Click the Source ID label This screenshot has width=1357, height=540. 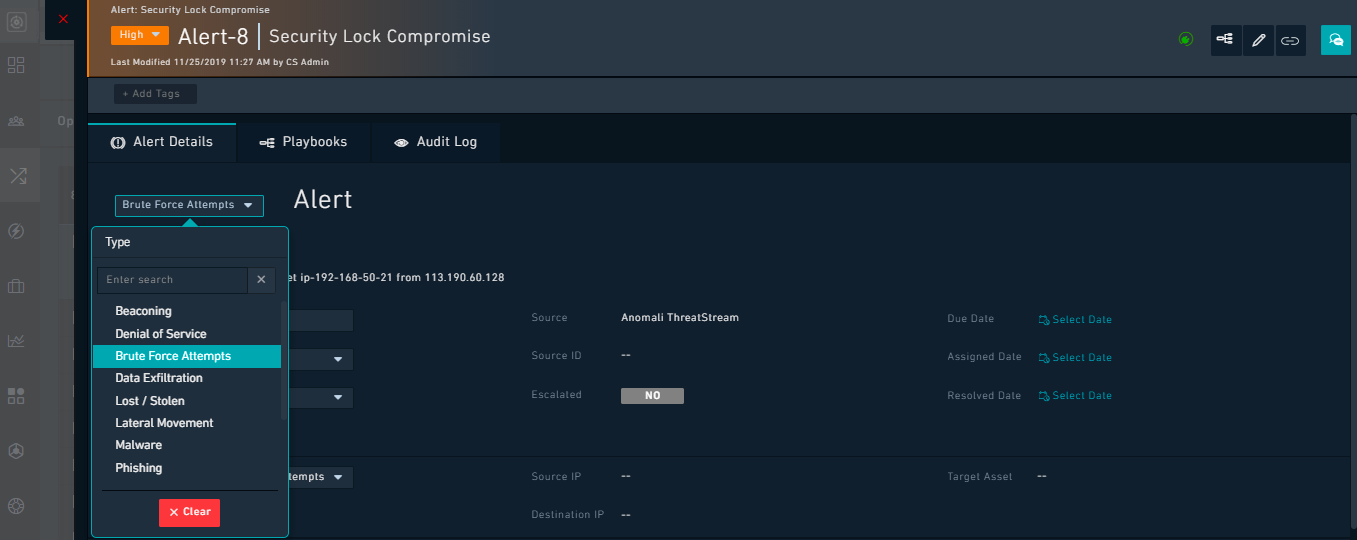click(x=557, y=356)
